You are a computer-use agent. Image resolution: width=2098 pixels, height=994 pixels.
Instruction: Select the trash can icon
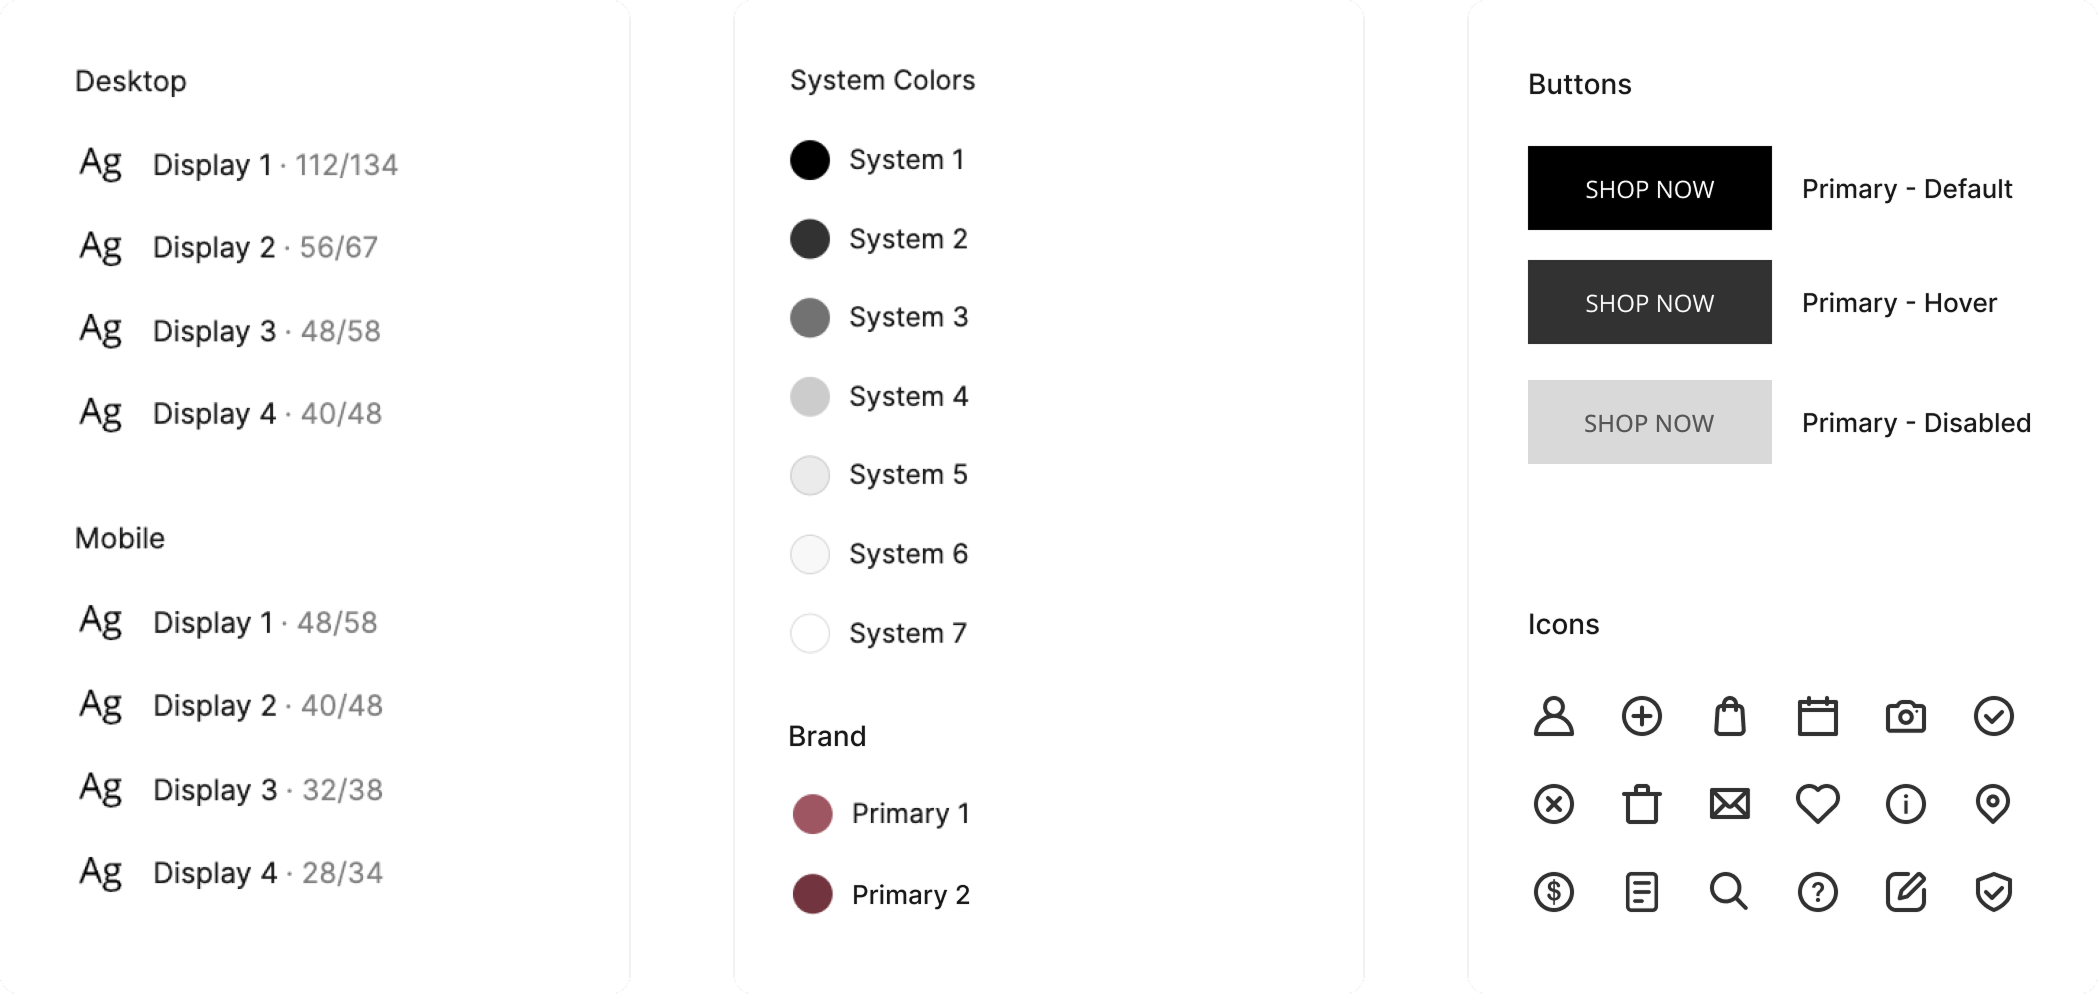pos(1641,803)
